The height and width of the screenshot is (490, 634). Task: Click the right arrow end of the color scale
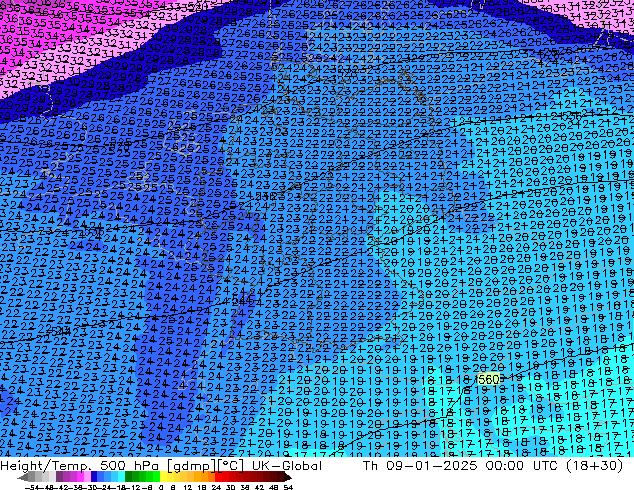(x=287, y=477)
